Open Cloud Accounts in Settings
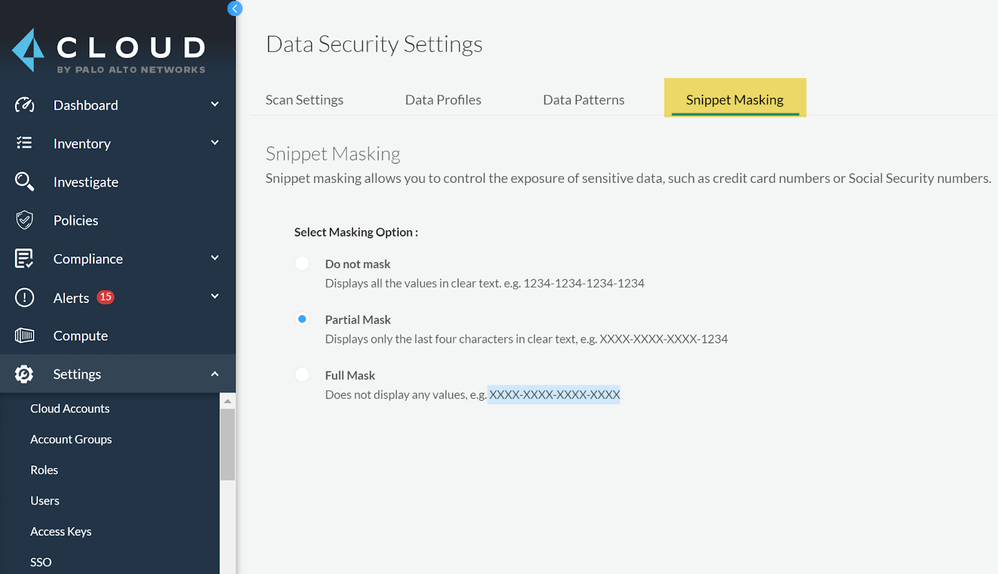Viewport: 998px width, 574px height. 70,409
